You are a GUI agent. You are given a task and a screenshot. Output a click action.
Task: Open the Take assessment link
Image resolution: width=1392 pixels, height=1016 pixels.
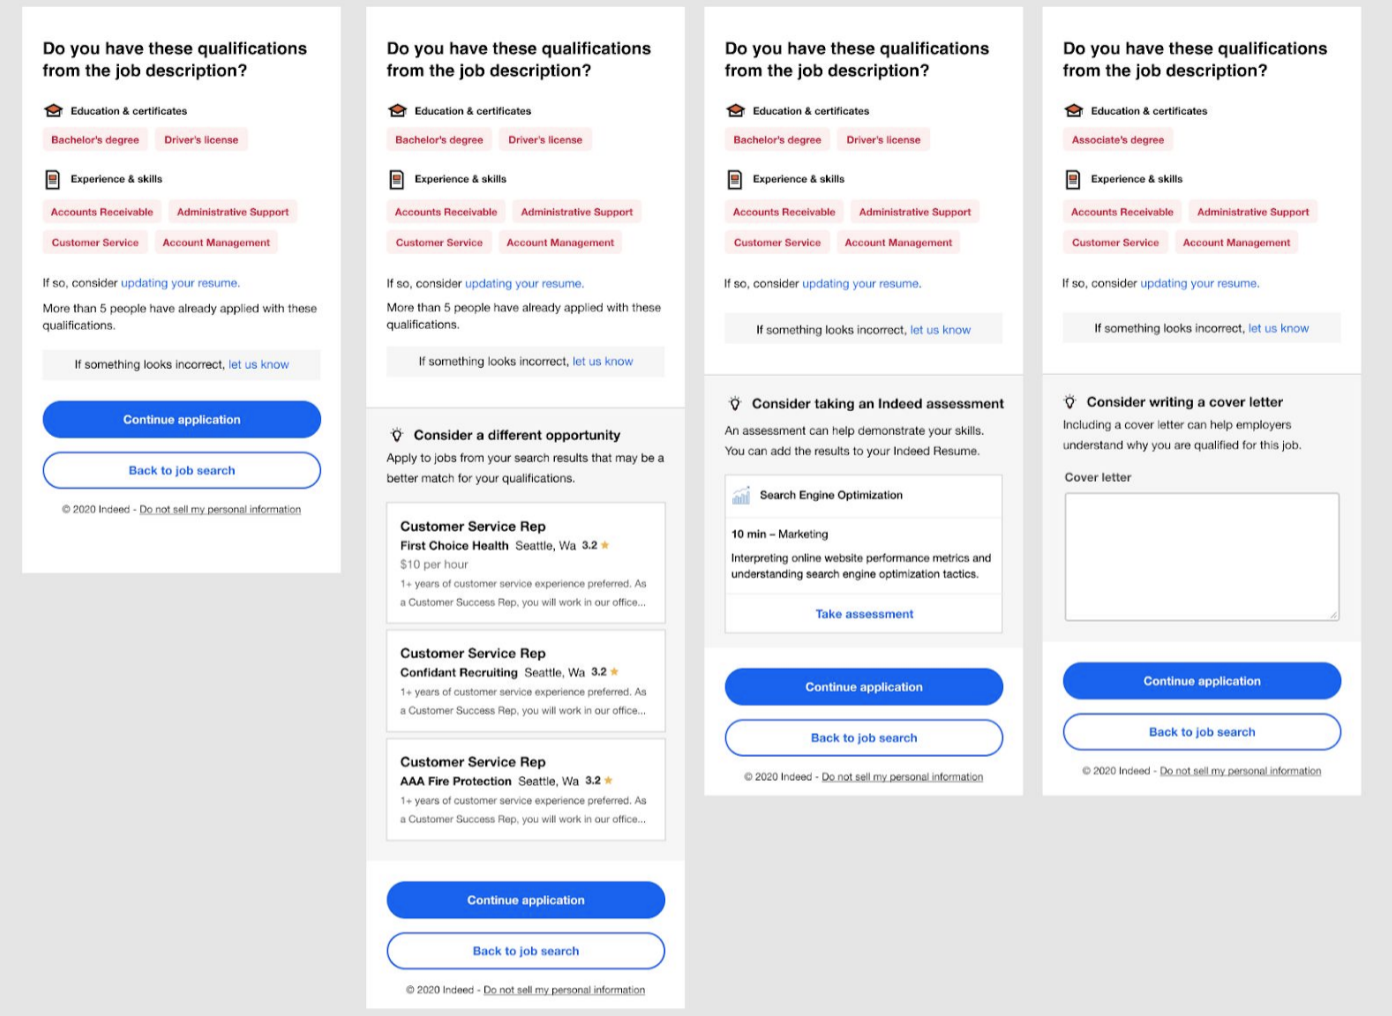click(x=864, y=614)
